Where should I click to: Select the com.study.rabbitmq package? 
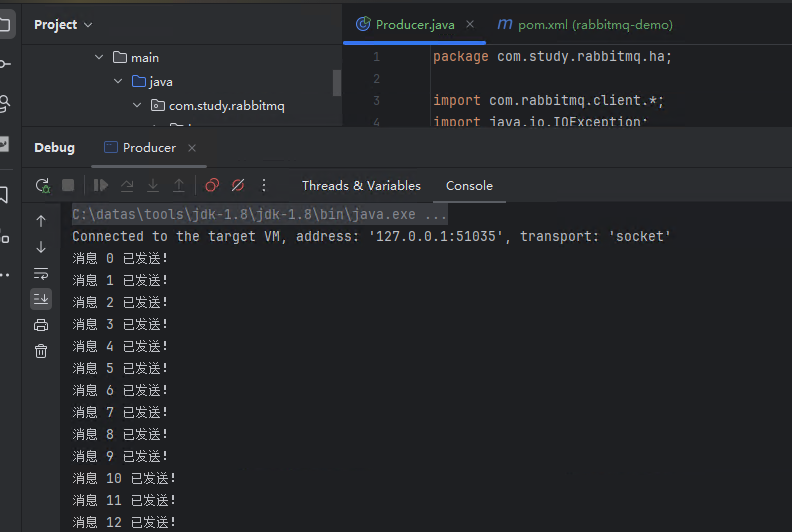coord(218,105)
